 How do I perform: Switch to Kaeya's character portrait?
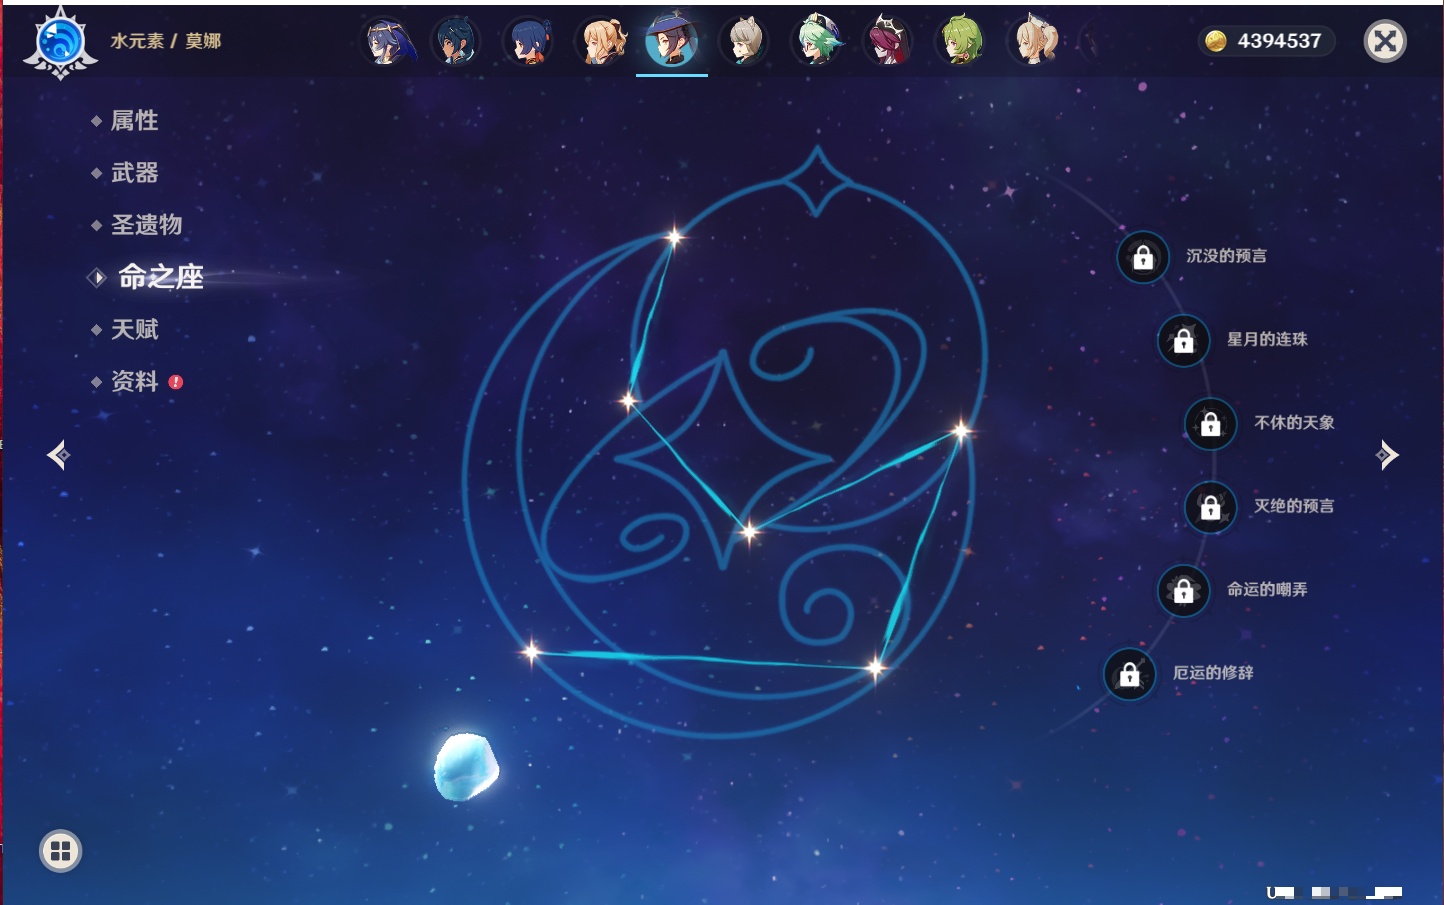456,42
